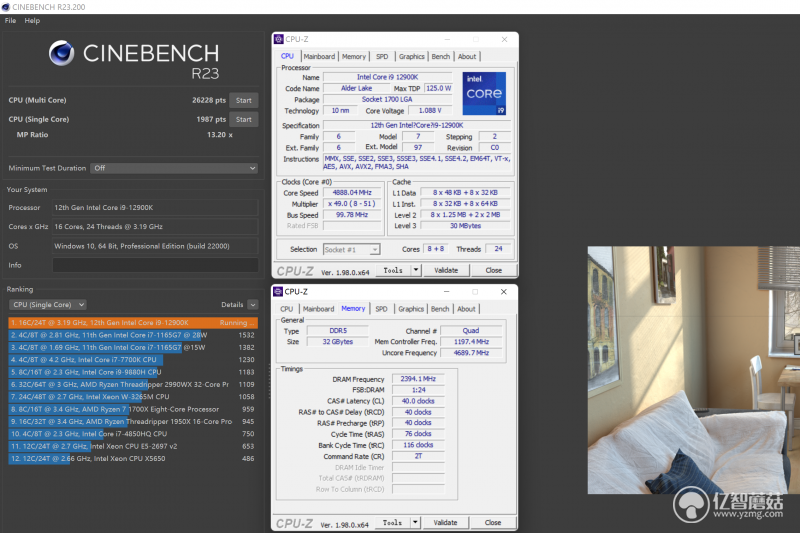Select CPU tab in upper CPU-Z window
The width and height of the screenshot is (800, 533).
[287, 56]
